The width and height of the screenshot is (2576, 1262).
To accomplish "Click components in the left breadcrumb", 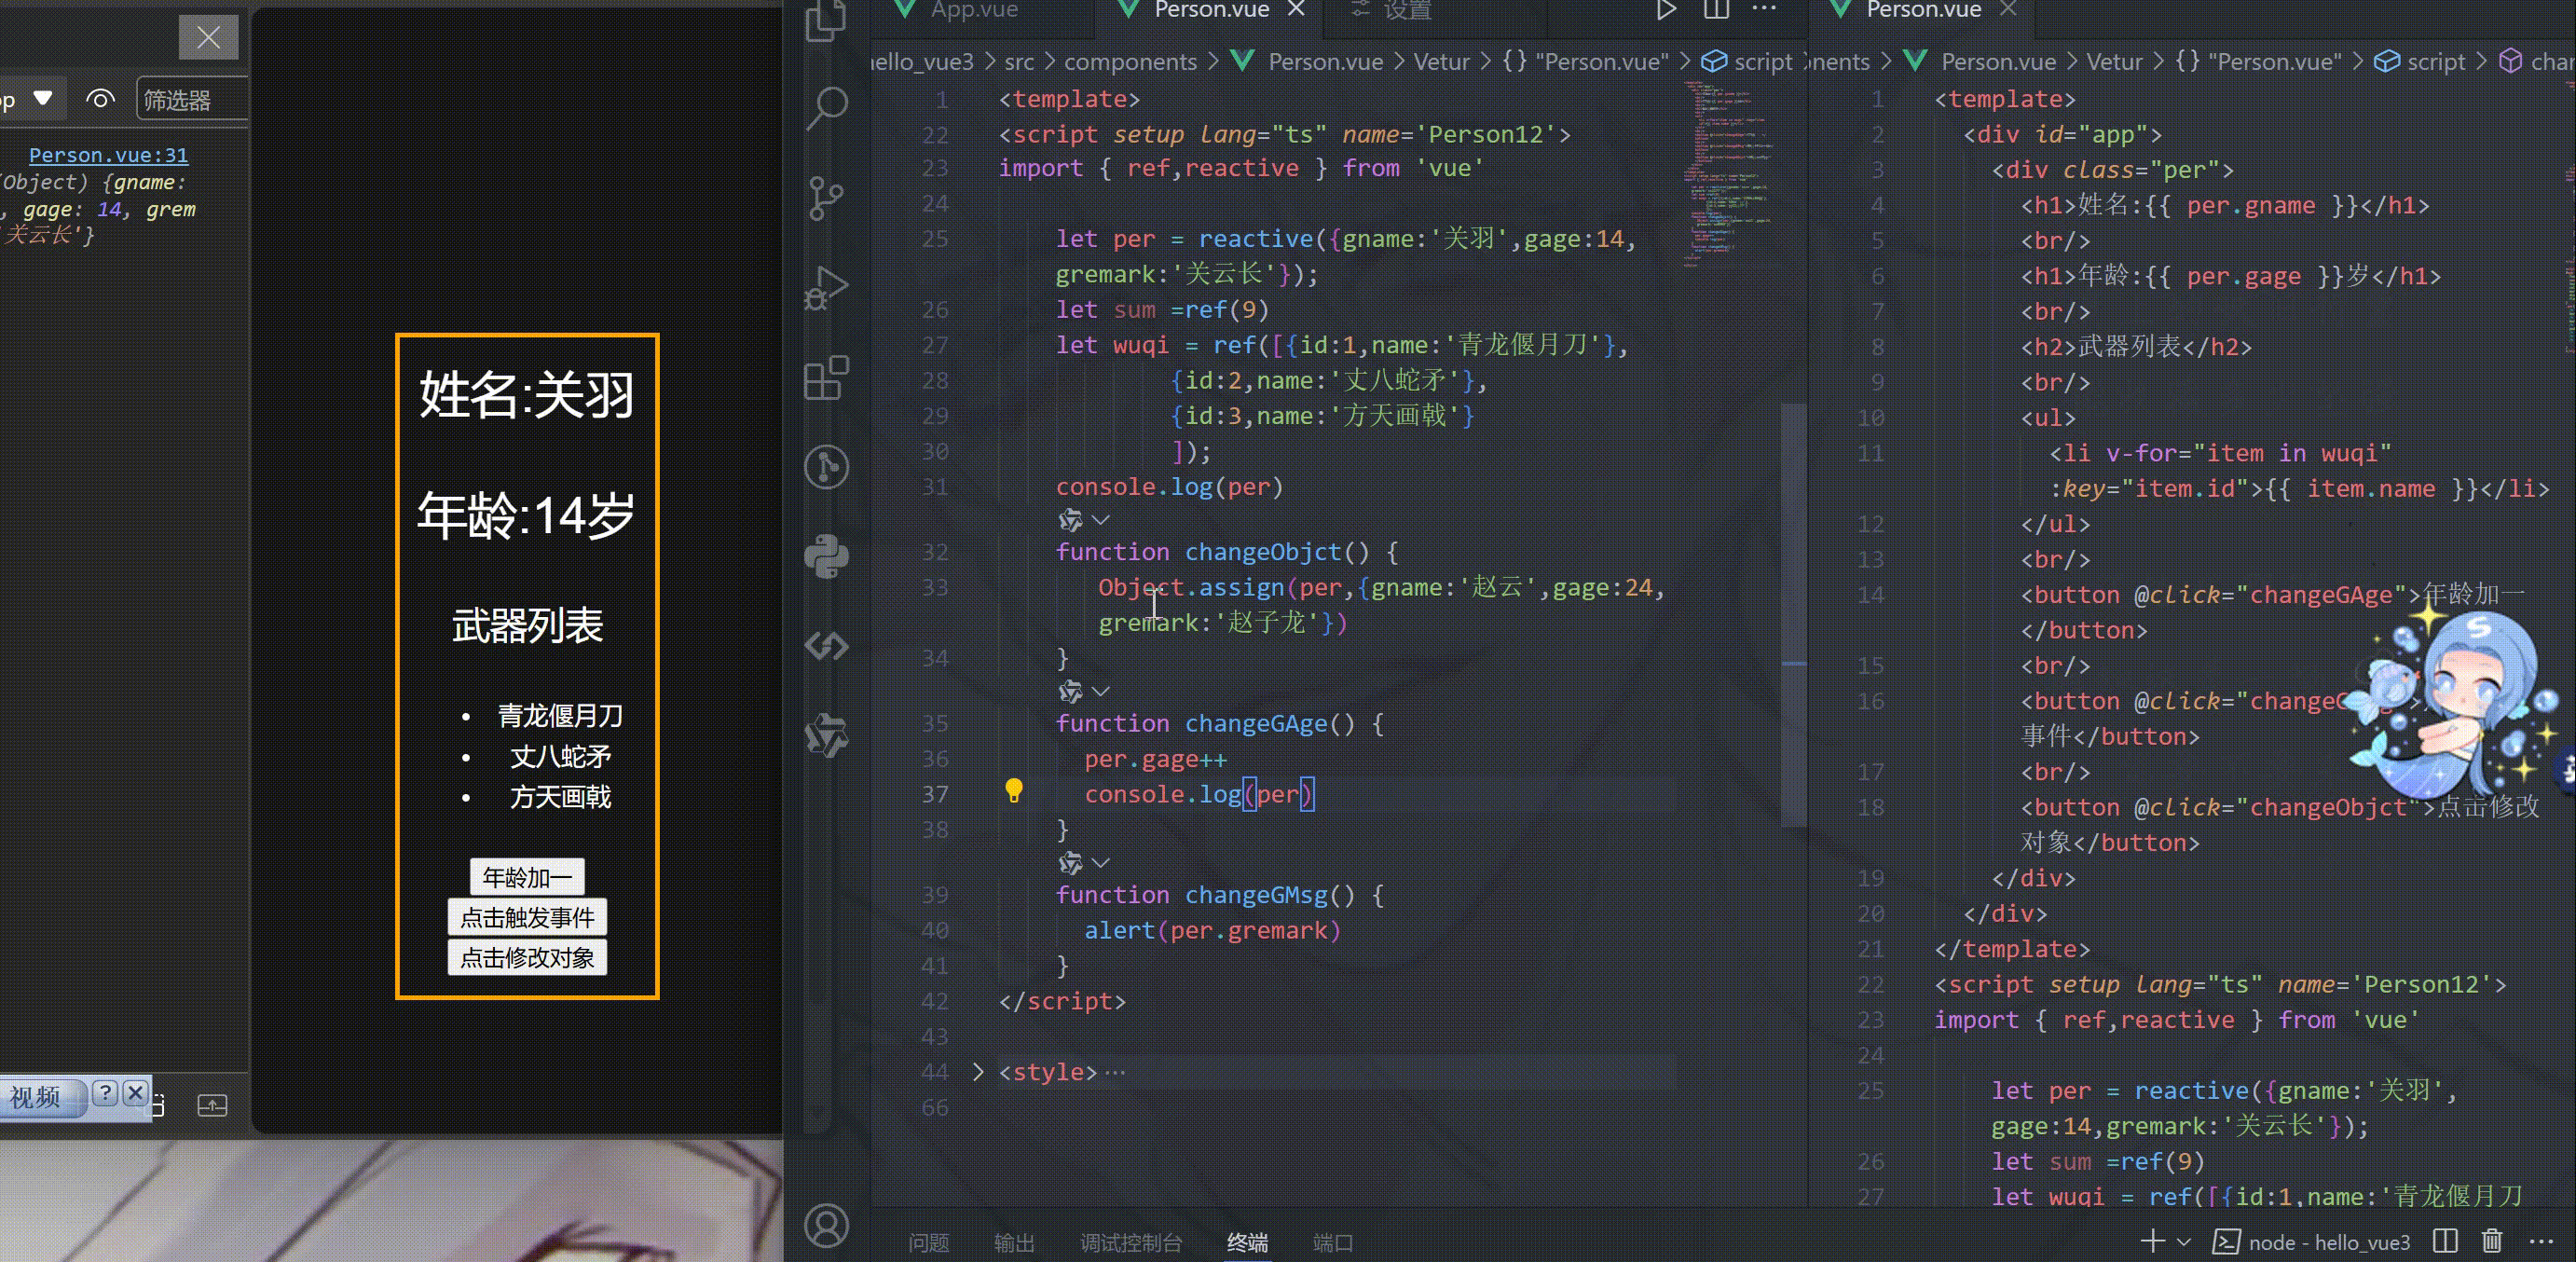I will click(1130, 62).
